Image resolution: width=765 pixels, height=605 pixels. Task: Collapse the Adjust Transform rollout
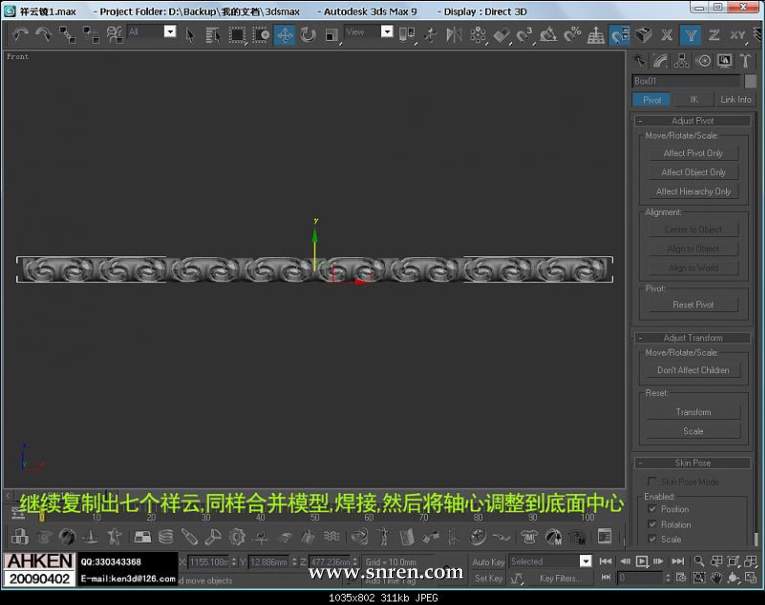pos(692,338)
